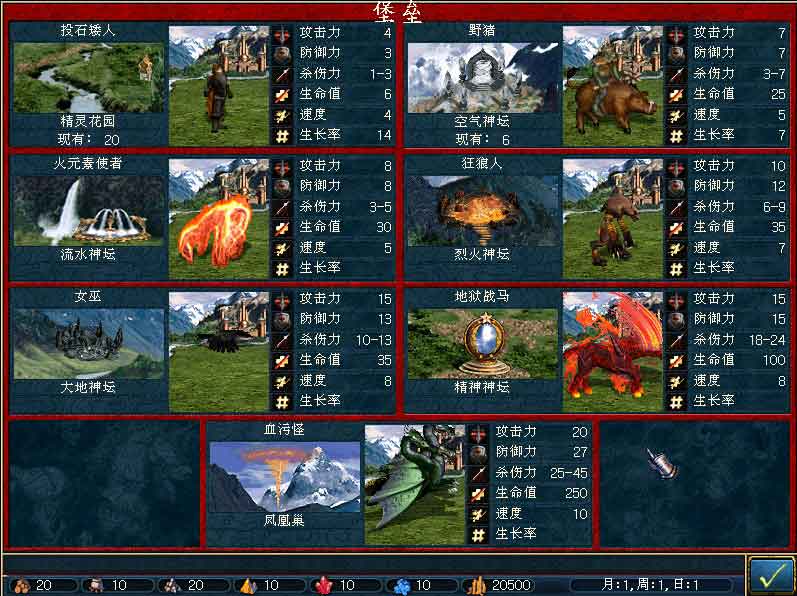The width and height of the screenshot is (797, 596).
Task: Click the speed icon in 血污怪 panel
Action: tap(478, 515)
